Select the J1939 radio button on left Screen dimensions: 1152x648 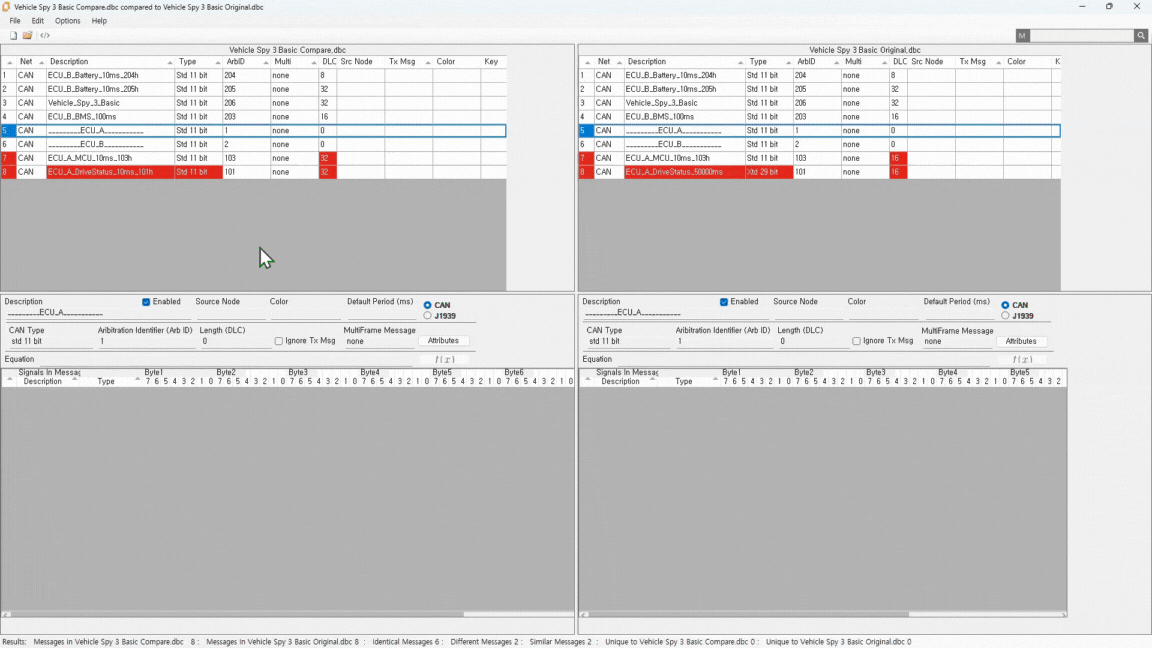click(x=428, y=316)
